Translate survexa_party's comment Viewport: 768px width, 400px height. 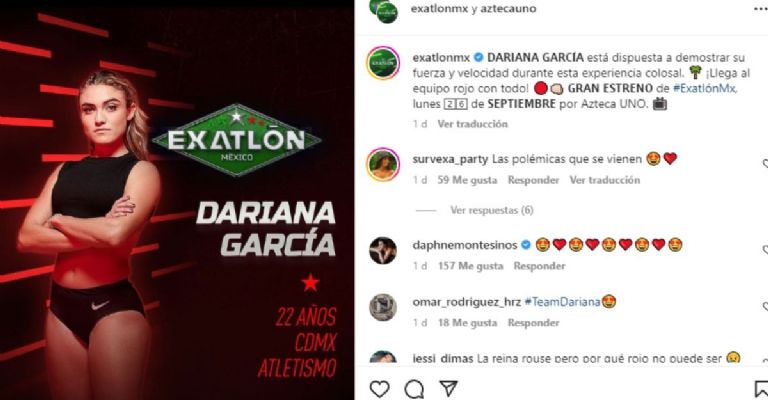pos(604,180)
